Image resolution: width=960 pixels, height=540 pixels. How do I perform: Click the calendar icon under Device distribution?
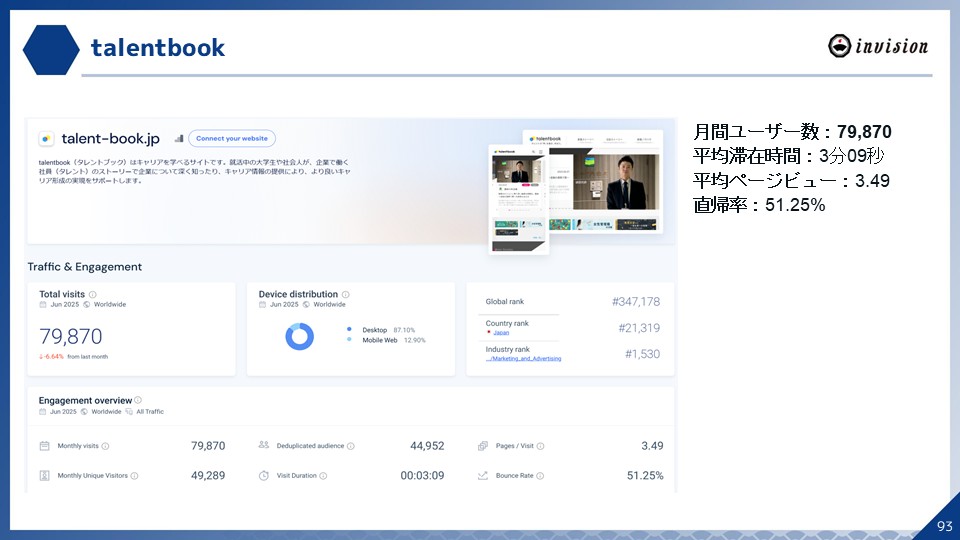(263, 304)
